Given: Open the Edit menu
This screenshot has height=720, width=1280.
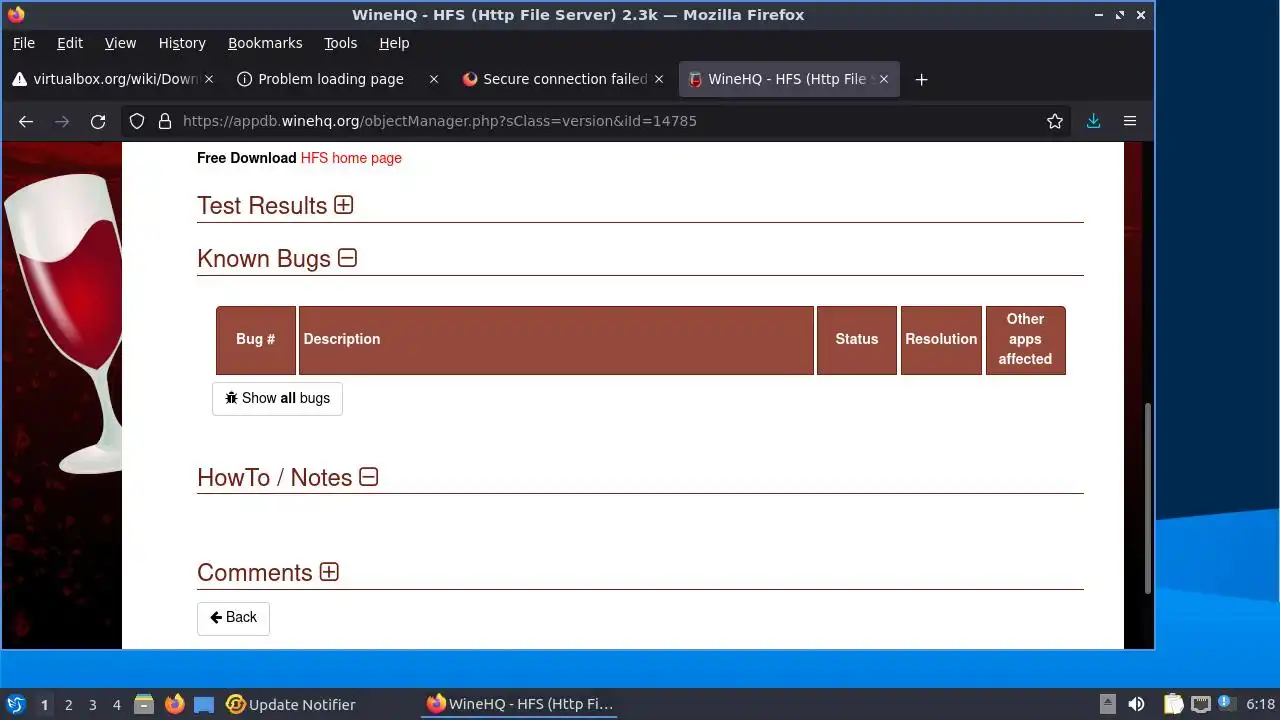Looking at the screenshot, I should tap(70, 43).
